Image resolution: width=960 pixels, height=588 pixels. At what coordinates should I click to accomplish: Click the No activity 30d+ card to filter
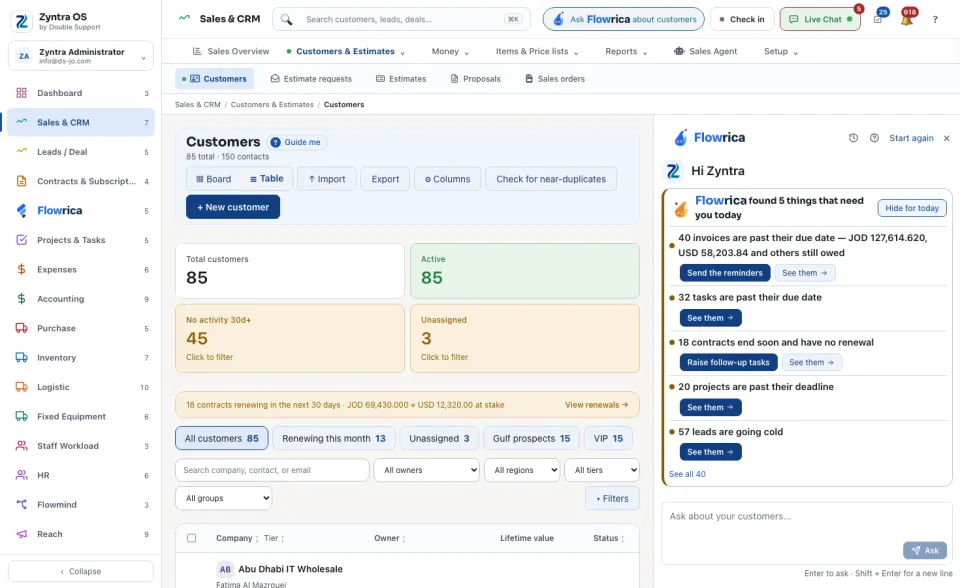point(290,338)
